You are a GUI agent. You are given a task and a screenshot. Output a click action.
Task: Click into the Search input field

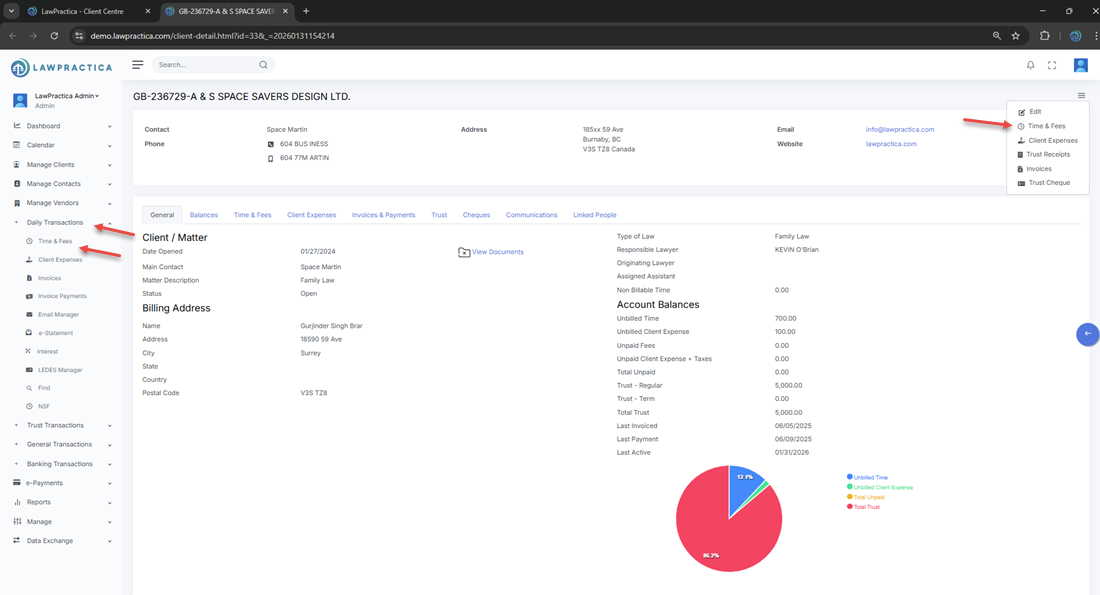205,65
